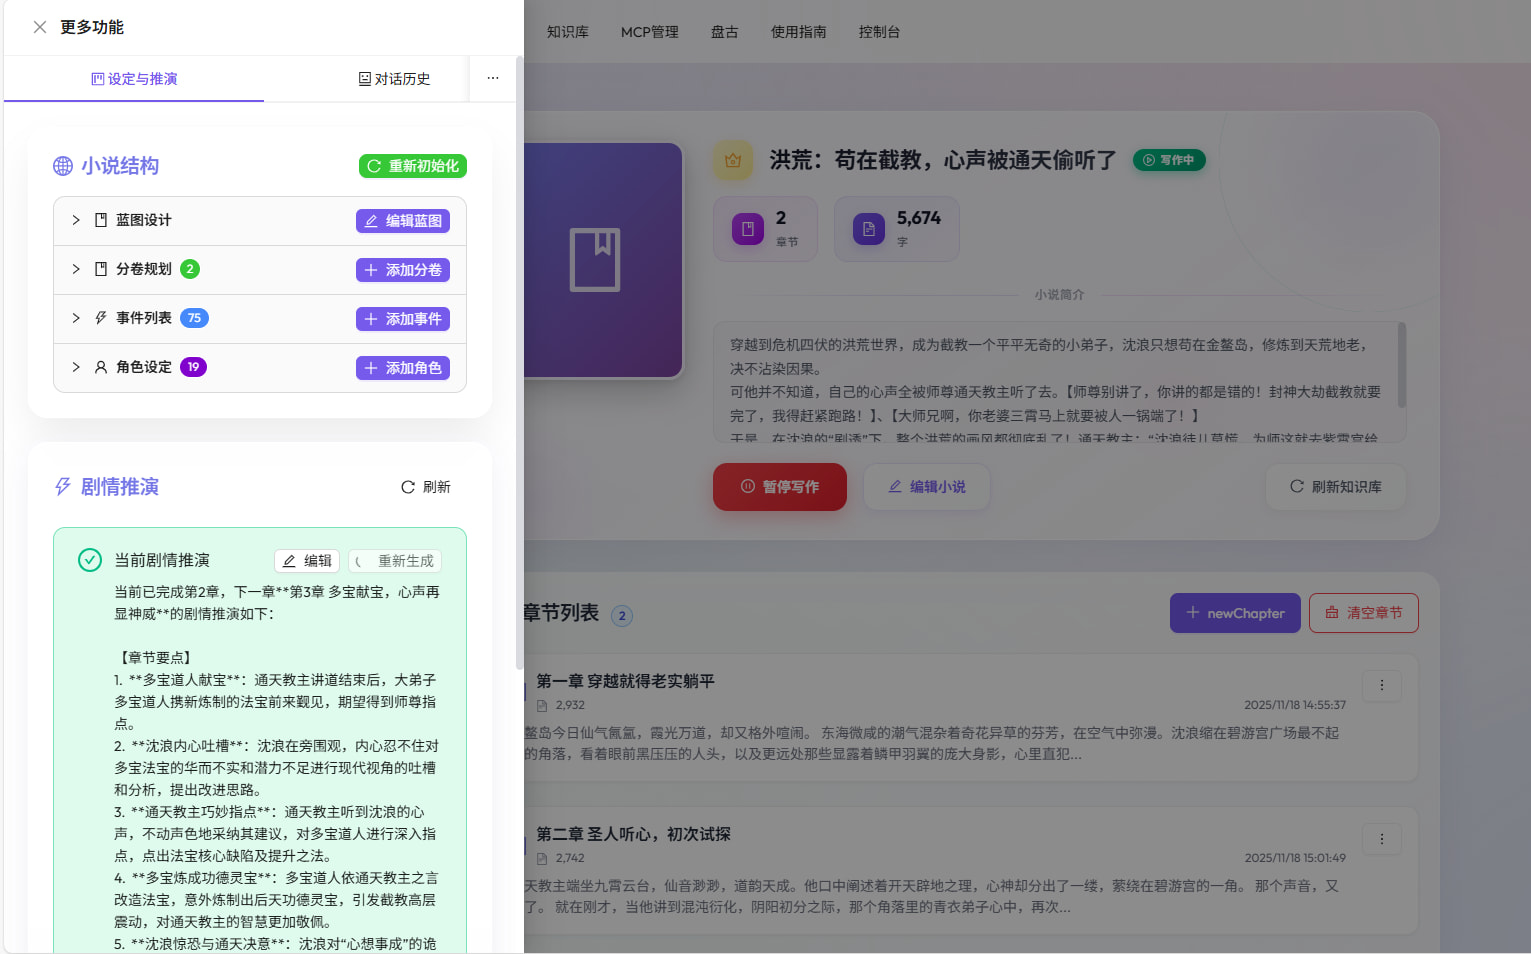Switch to the 对话历史 tab
Viewport: 1531px width, 954px height.
coord(394,79)
